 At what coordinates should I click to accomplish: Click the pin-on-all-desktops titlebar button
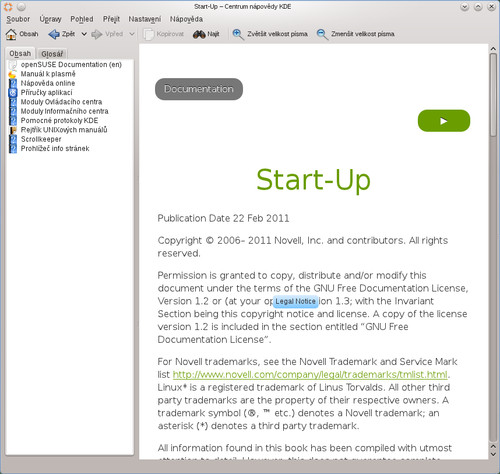pyautogui.click(x=21, y=7)
